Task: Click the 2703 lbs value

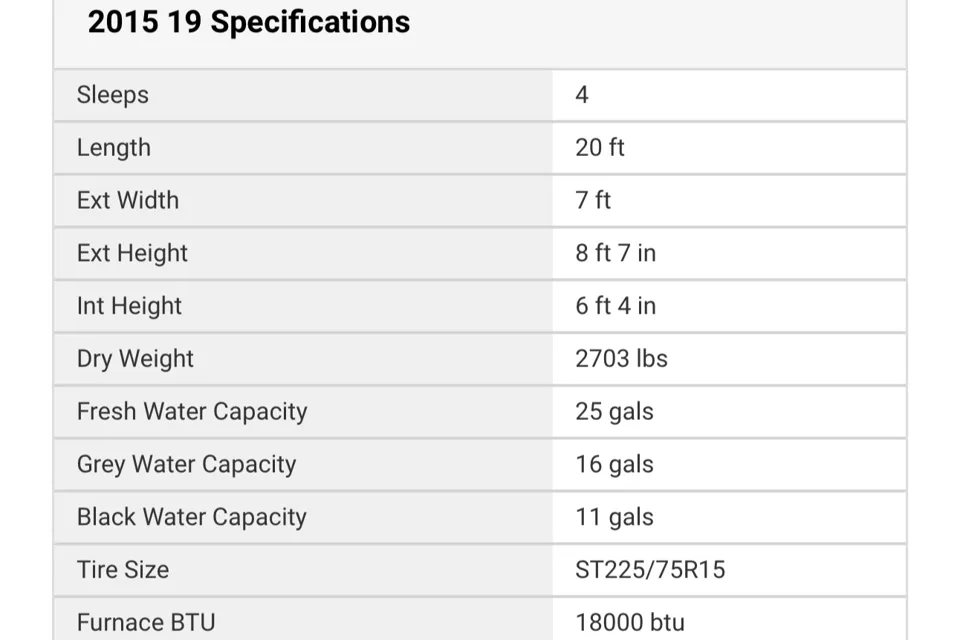Action: point(621,358)
